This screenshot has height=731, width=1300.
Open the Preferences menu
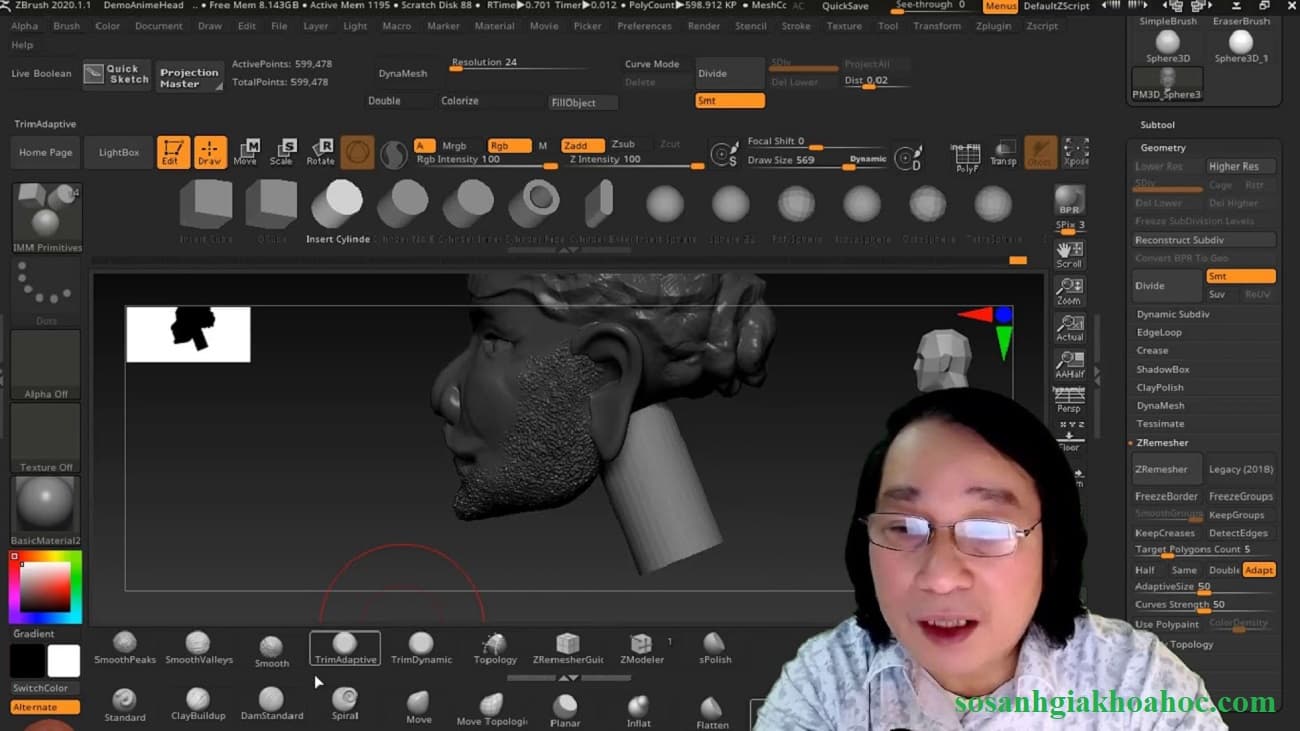pos(644,26)
